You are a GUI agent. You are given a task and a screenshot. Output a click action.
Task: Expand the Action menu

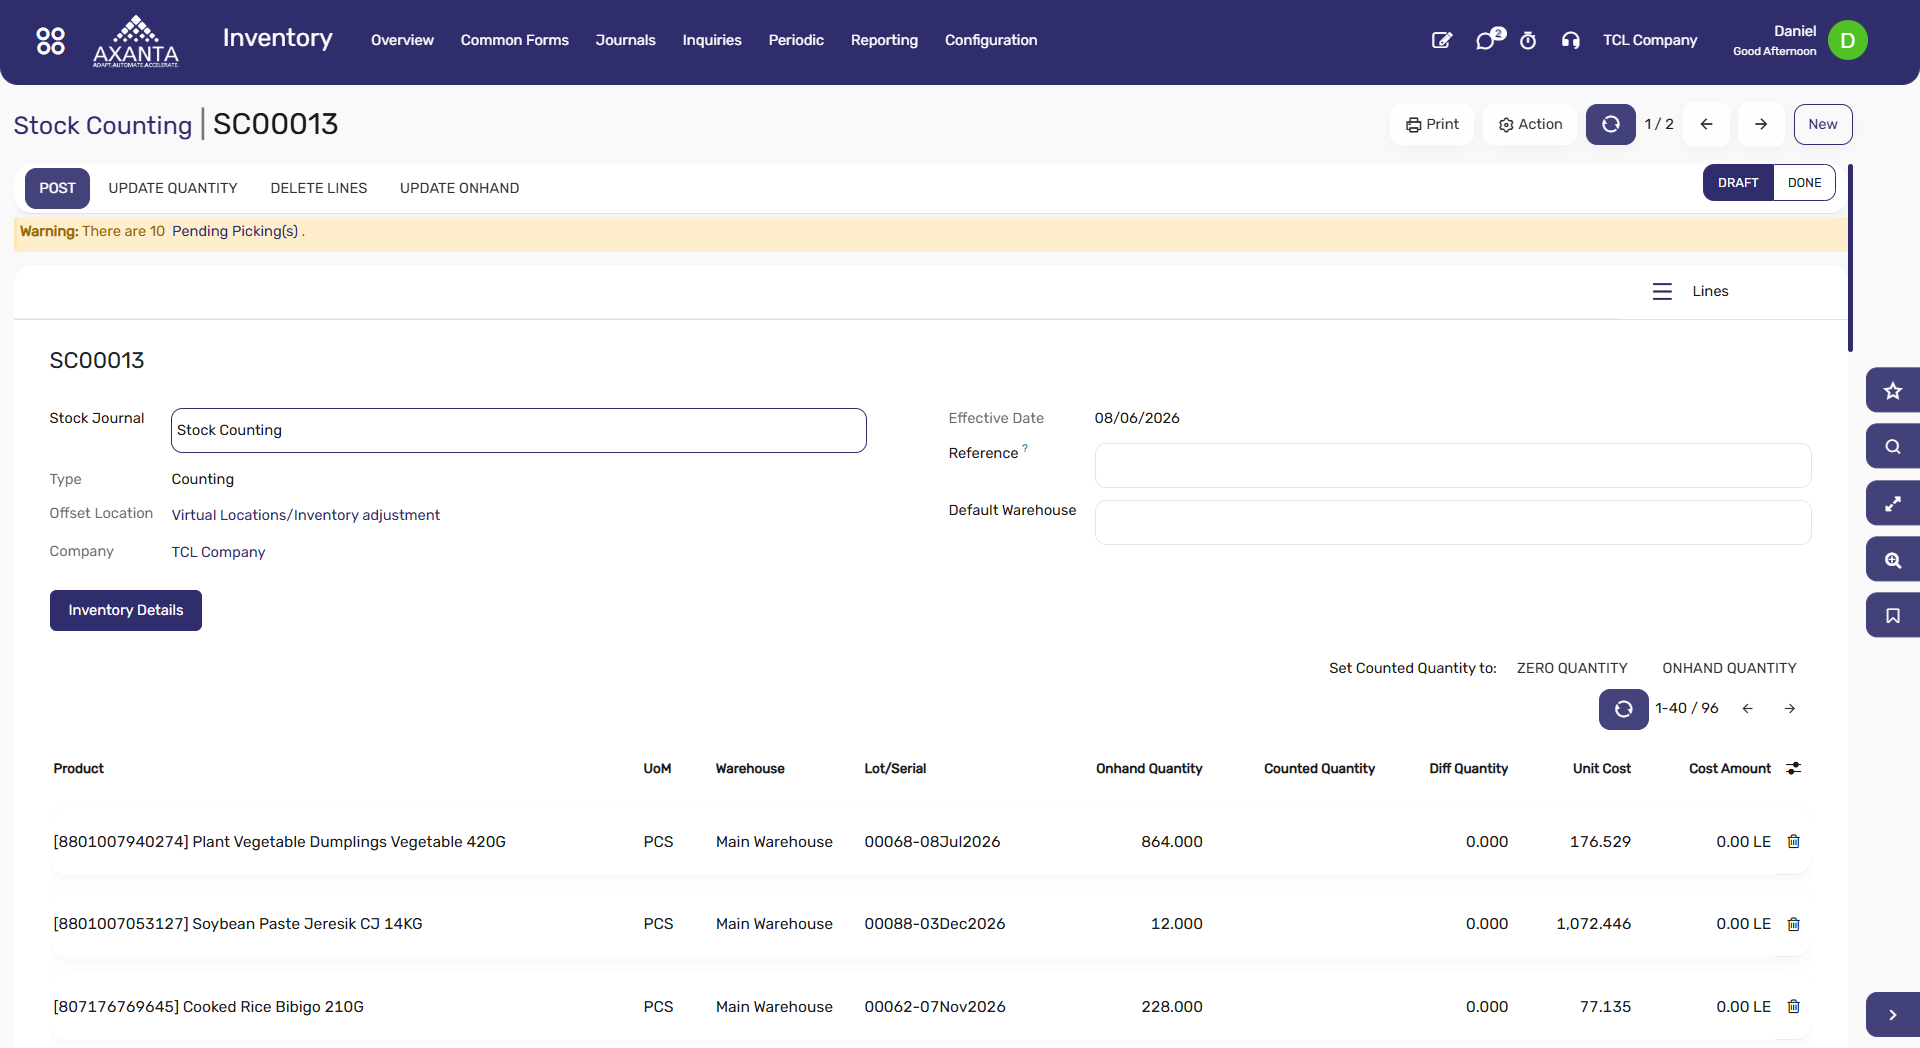[1530, 124]
